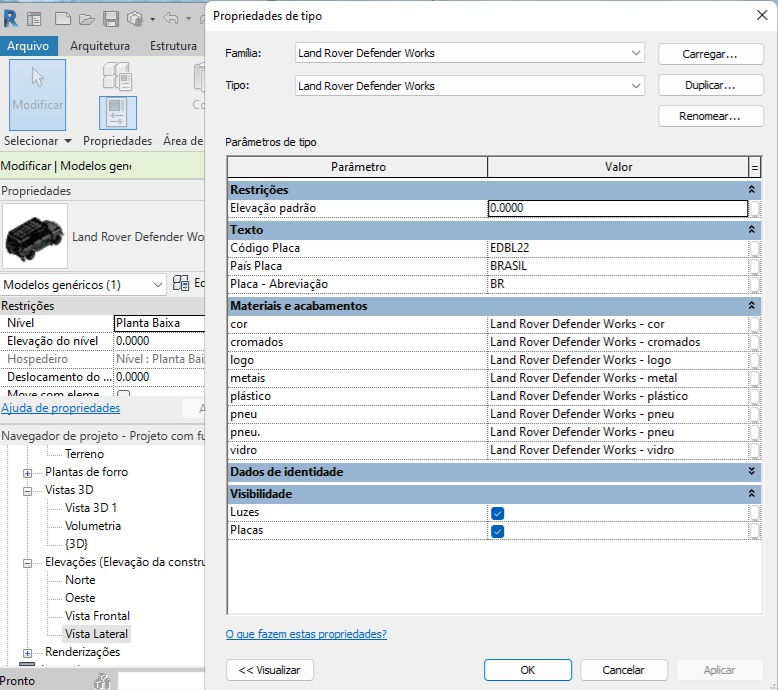Click the Código Placa value EDBL22
The height and width of the screenshot is (690, 778).
(x=618, y=248)
